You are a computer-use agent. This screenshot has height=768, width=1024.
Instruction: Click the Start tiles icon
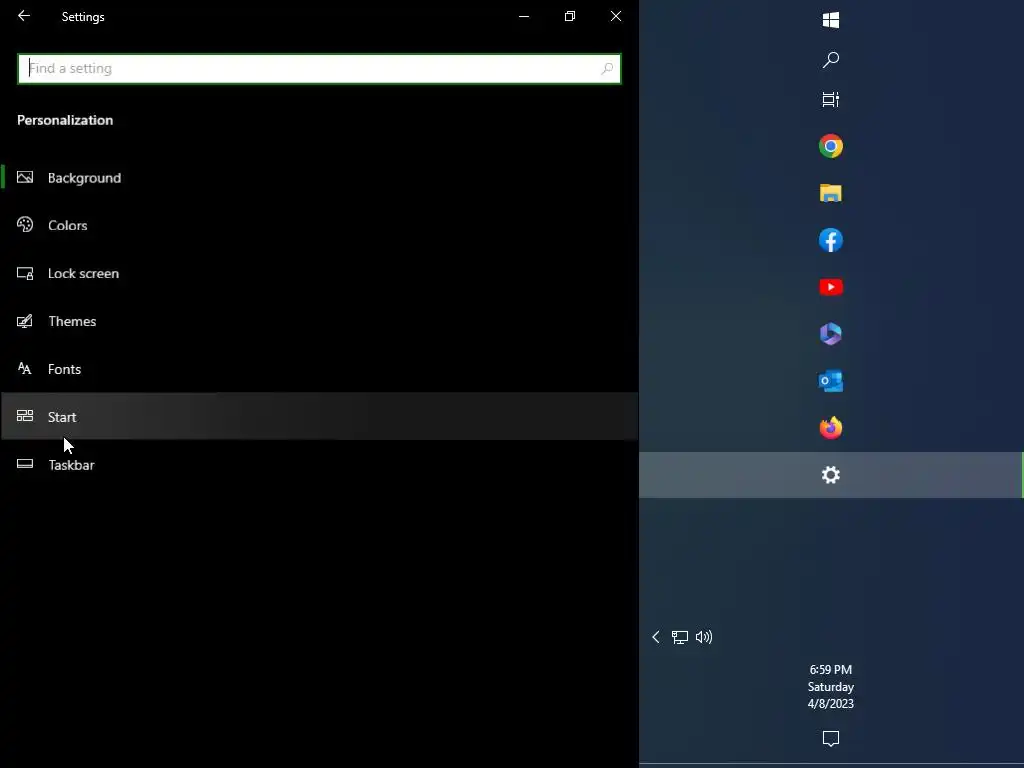pos(25,416)
